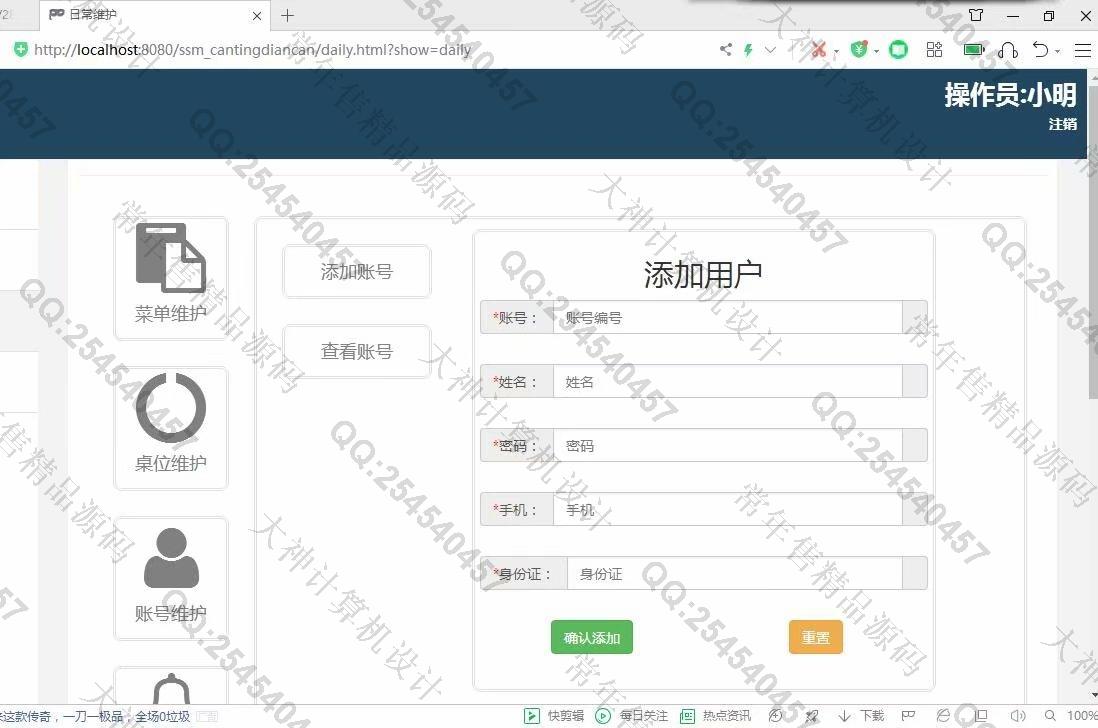Open the browser hamburger main menu
The height and width of the screenshot is (728, 1098).
[x=1082, y=50]
